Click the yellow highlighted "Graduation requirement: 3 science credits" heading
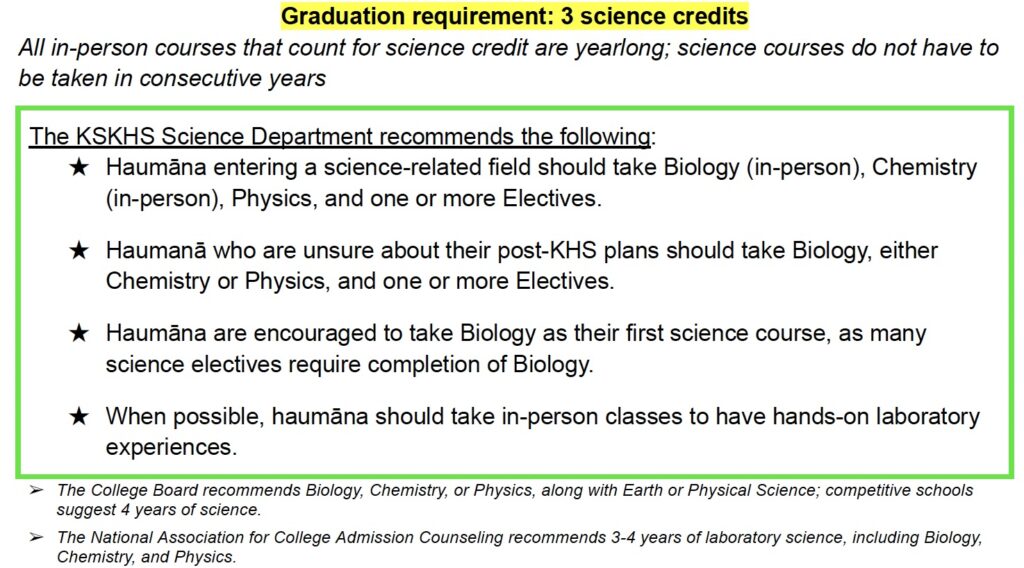The width and height of the screenshot is (1024, 568). pyautogui.click(x=514, y=17)
